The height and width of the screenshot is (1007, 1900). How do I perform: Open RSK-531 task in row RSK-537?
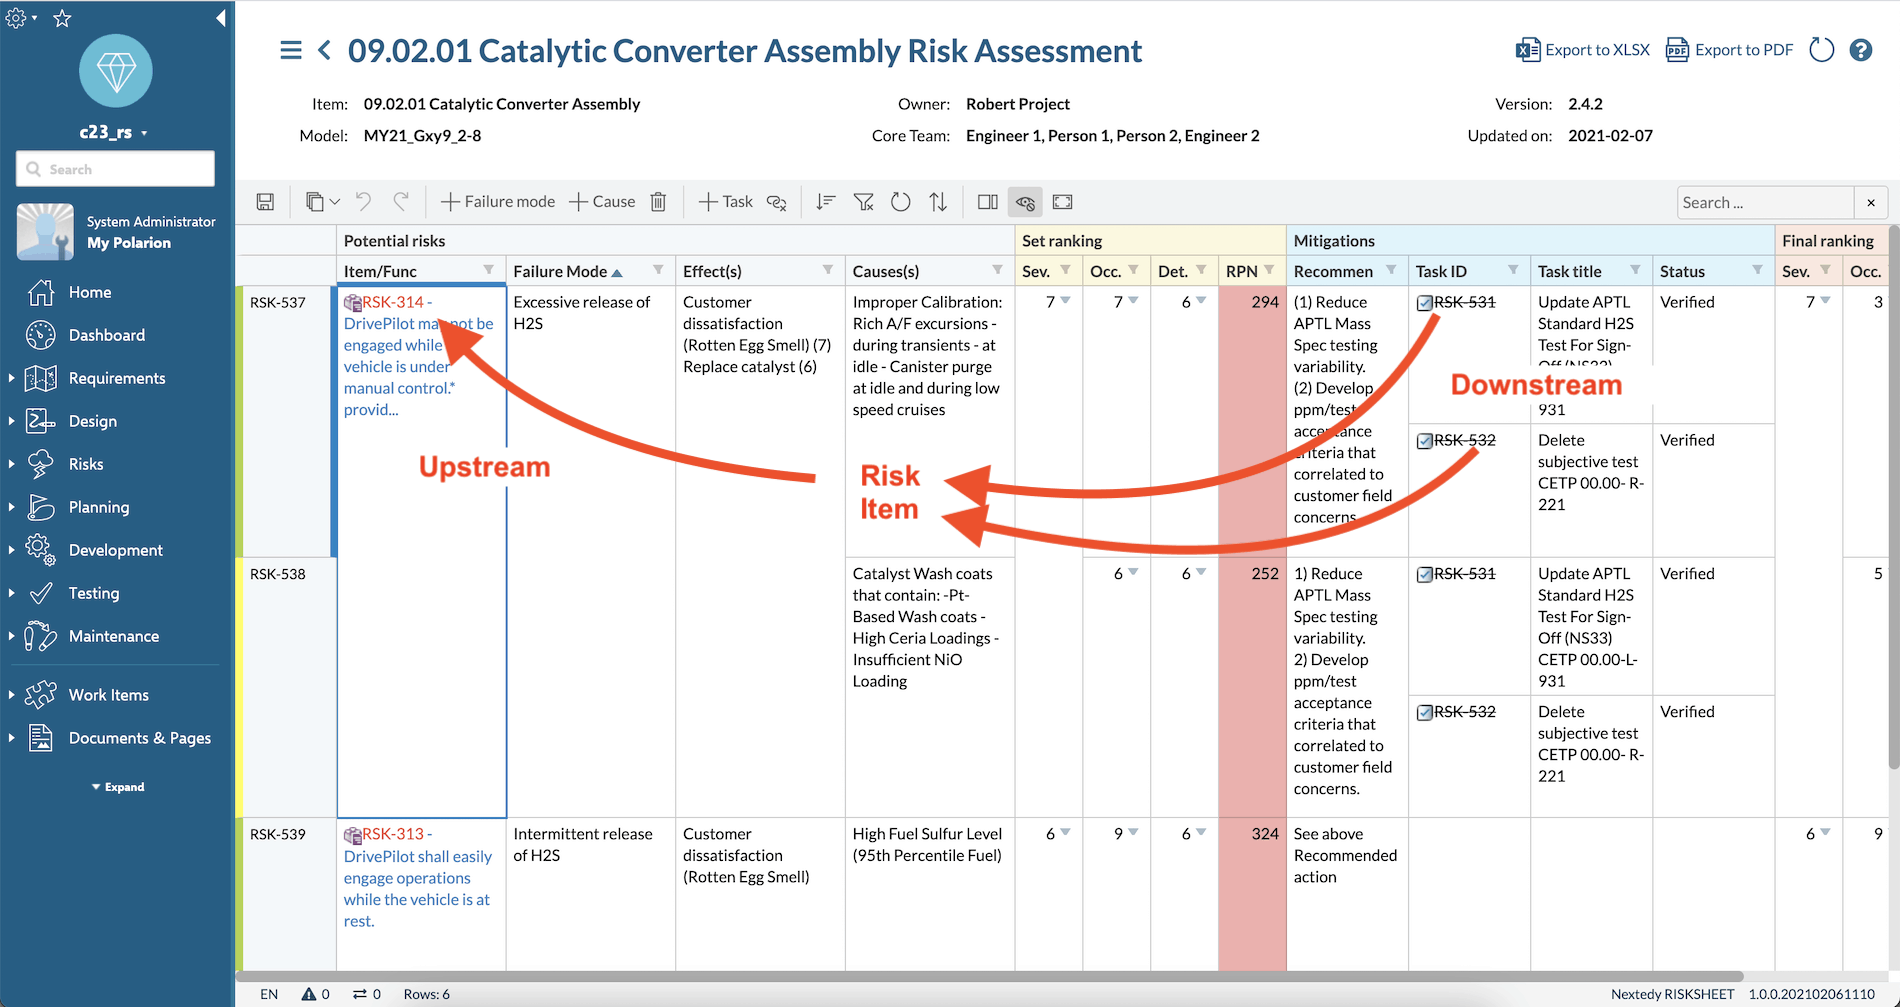pyautogui.click(x=1464, y=302)
